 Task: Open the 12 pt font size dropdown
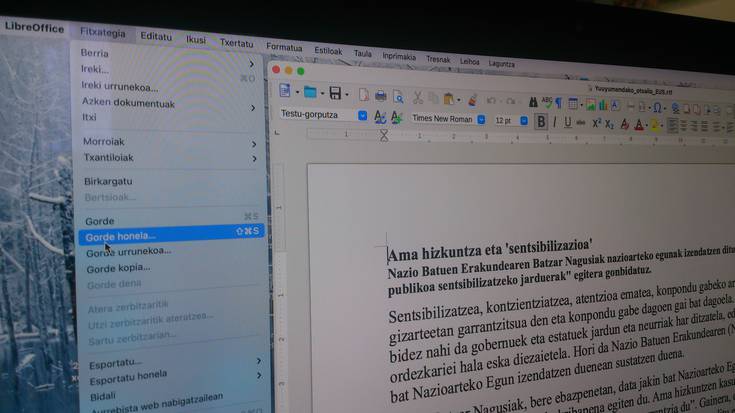pyautogui.click(x=523, y=120)
